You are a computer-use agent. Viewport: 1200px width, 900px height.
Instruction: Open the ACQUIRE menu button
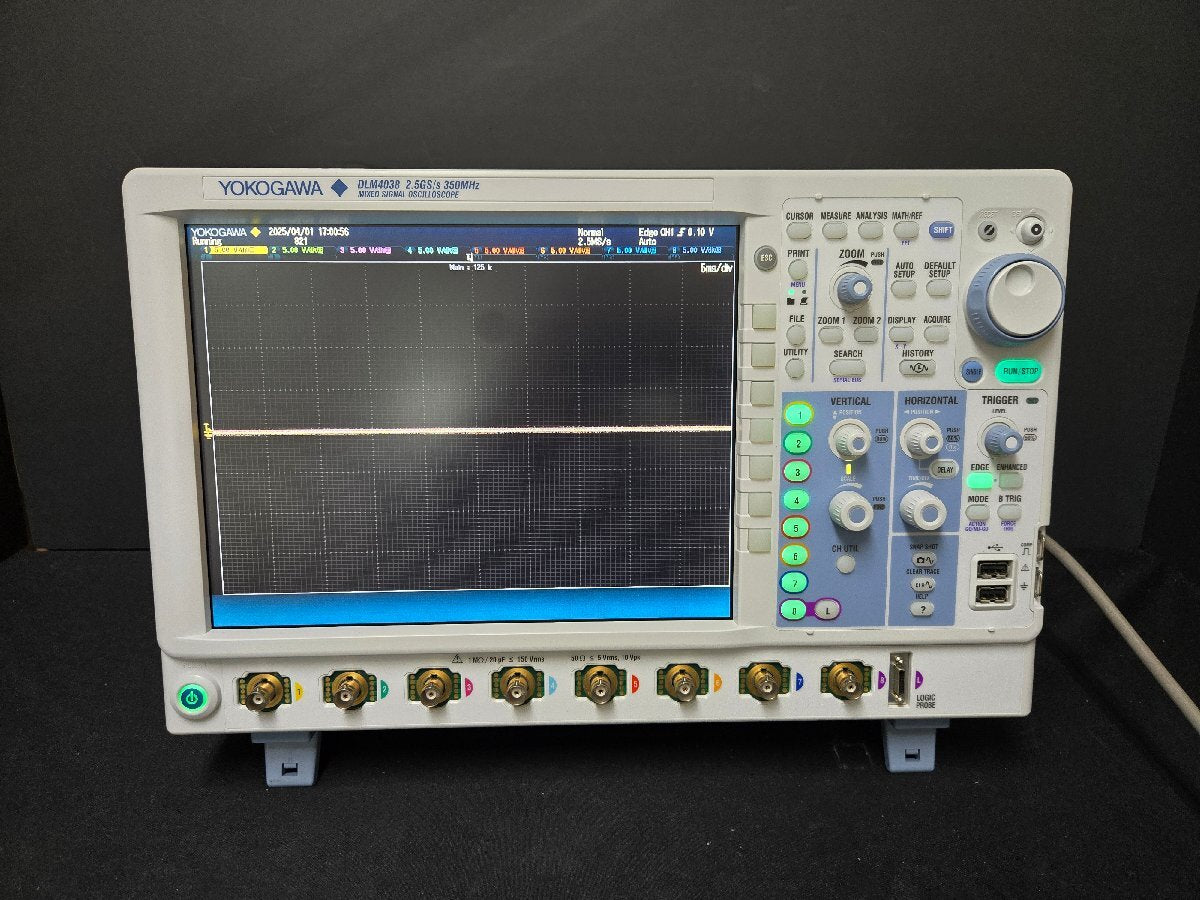point(937,334)
